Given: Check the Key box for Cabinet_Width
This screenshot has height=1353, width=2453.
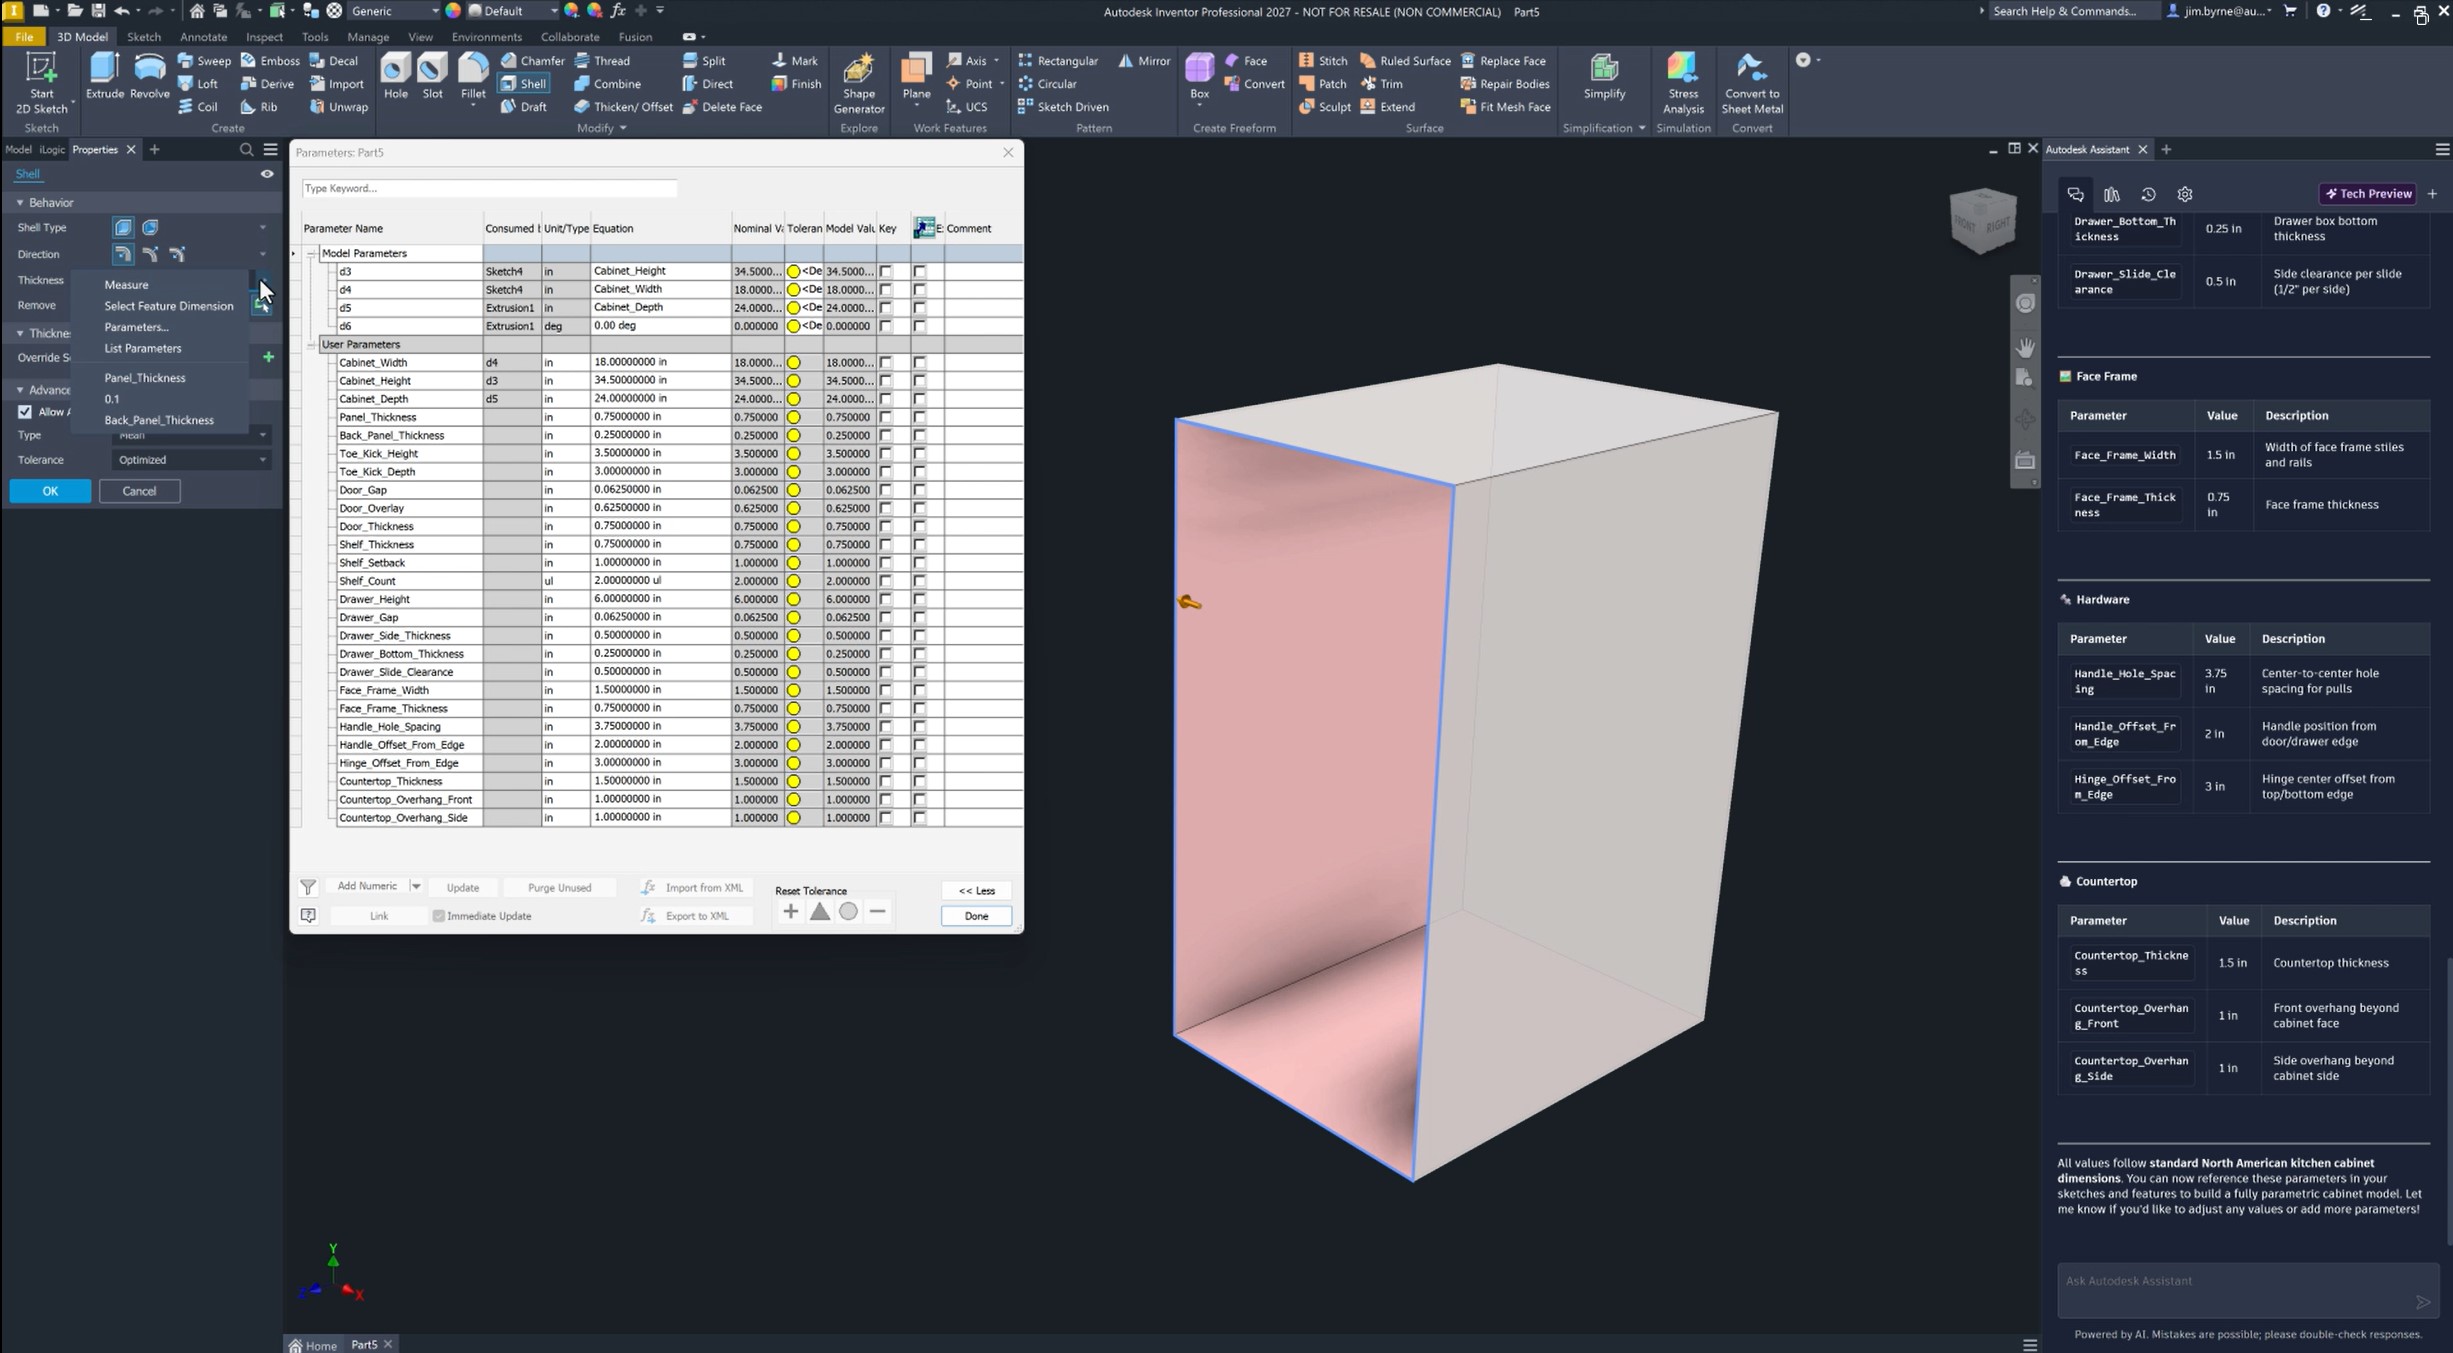Looking at the screenshot, I should point(885,362).
